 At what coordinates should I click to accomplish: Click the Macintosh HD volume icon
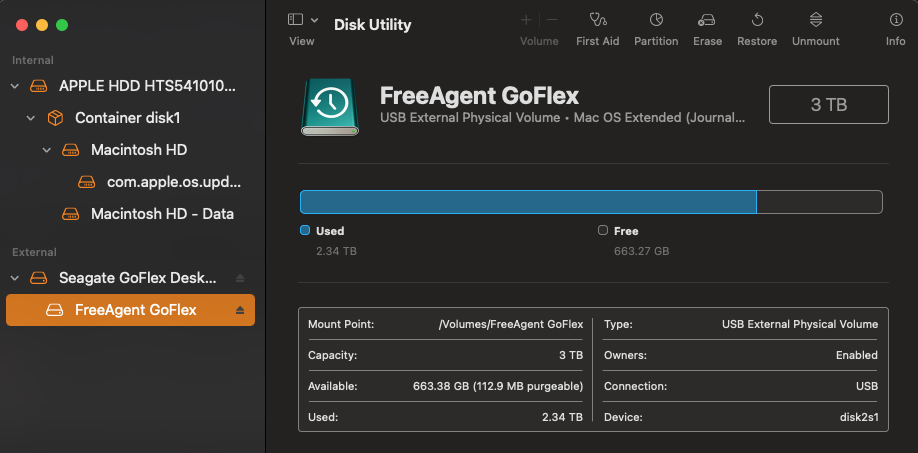[x=71, y=150]
